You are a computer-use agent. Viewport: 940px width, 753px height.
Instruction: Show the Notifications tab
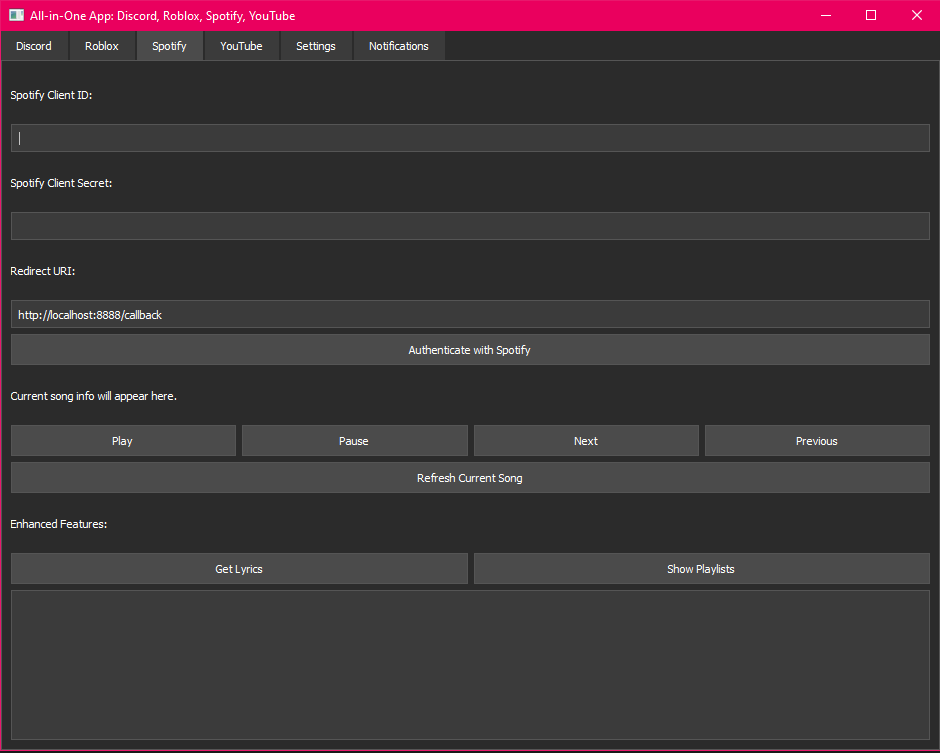[398, 46]
